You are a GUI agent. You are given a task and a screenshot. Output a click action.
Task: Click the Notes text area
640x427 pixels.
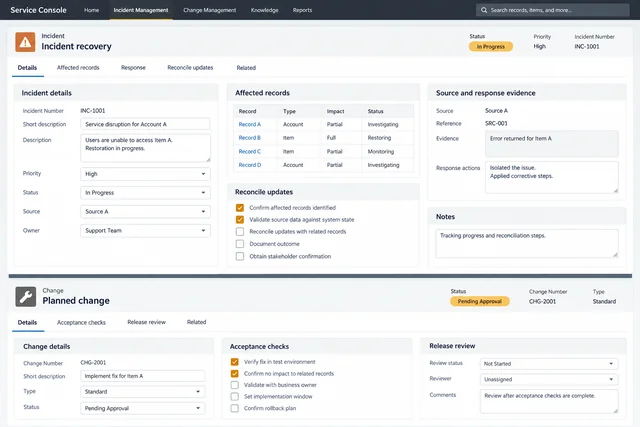click(527, 243)
